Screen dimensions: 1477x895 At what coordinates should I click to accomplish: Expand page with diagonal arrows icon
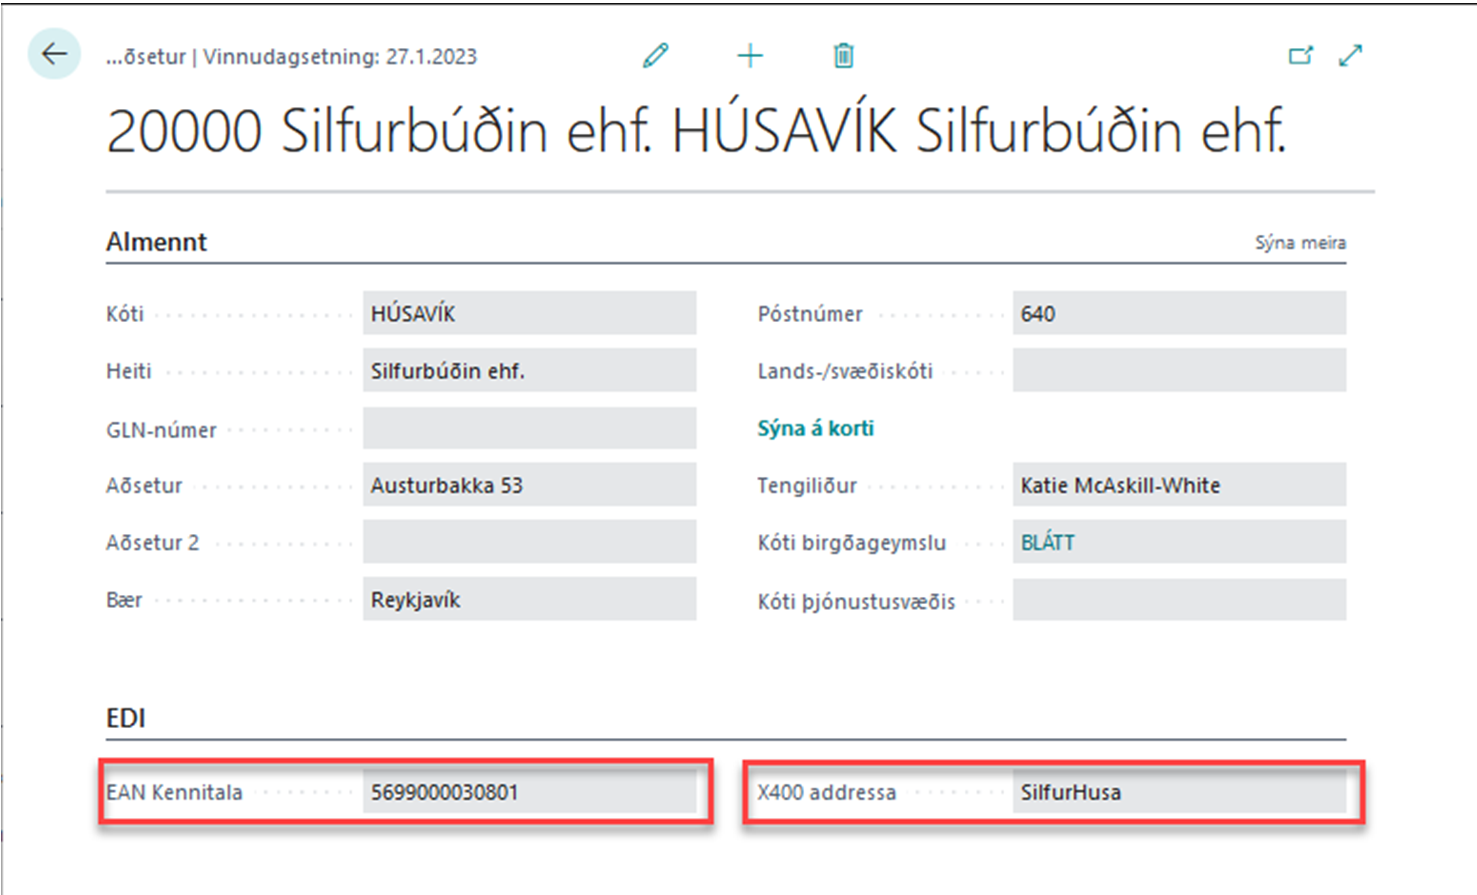coord(1350,56)
